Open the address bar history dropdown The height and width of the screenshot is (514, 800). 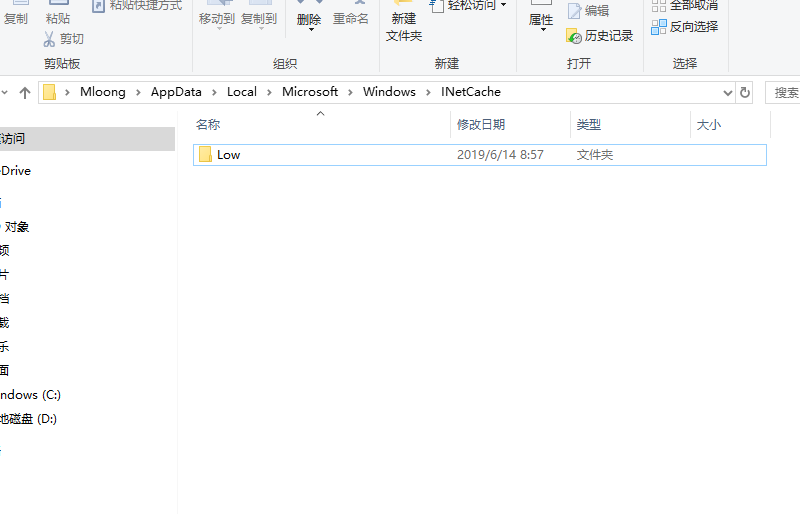point(728,93)
